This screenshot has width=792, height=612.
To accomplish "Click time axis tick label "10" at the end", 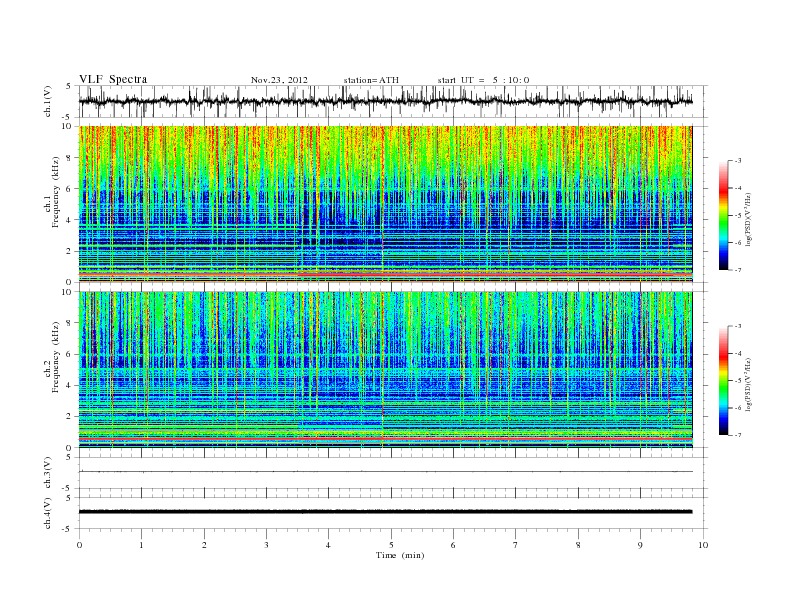I will pos(703,545).
